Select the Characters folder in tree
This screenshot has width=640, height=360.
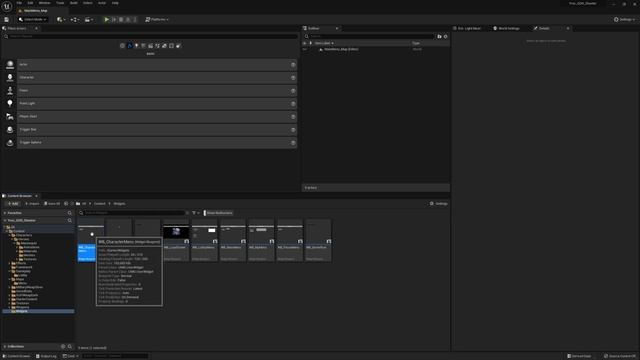pyautogui.click(x=24, y=236)
